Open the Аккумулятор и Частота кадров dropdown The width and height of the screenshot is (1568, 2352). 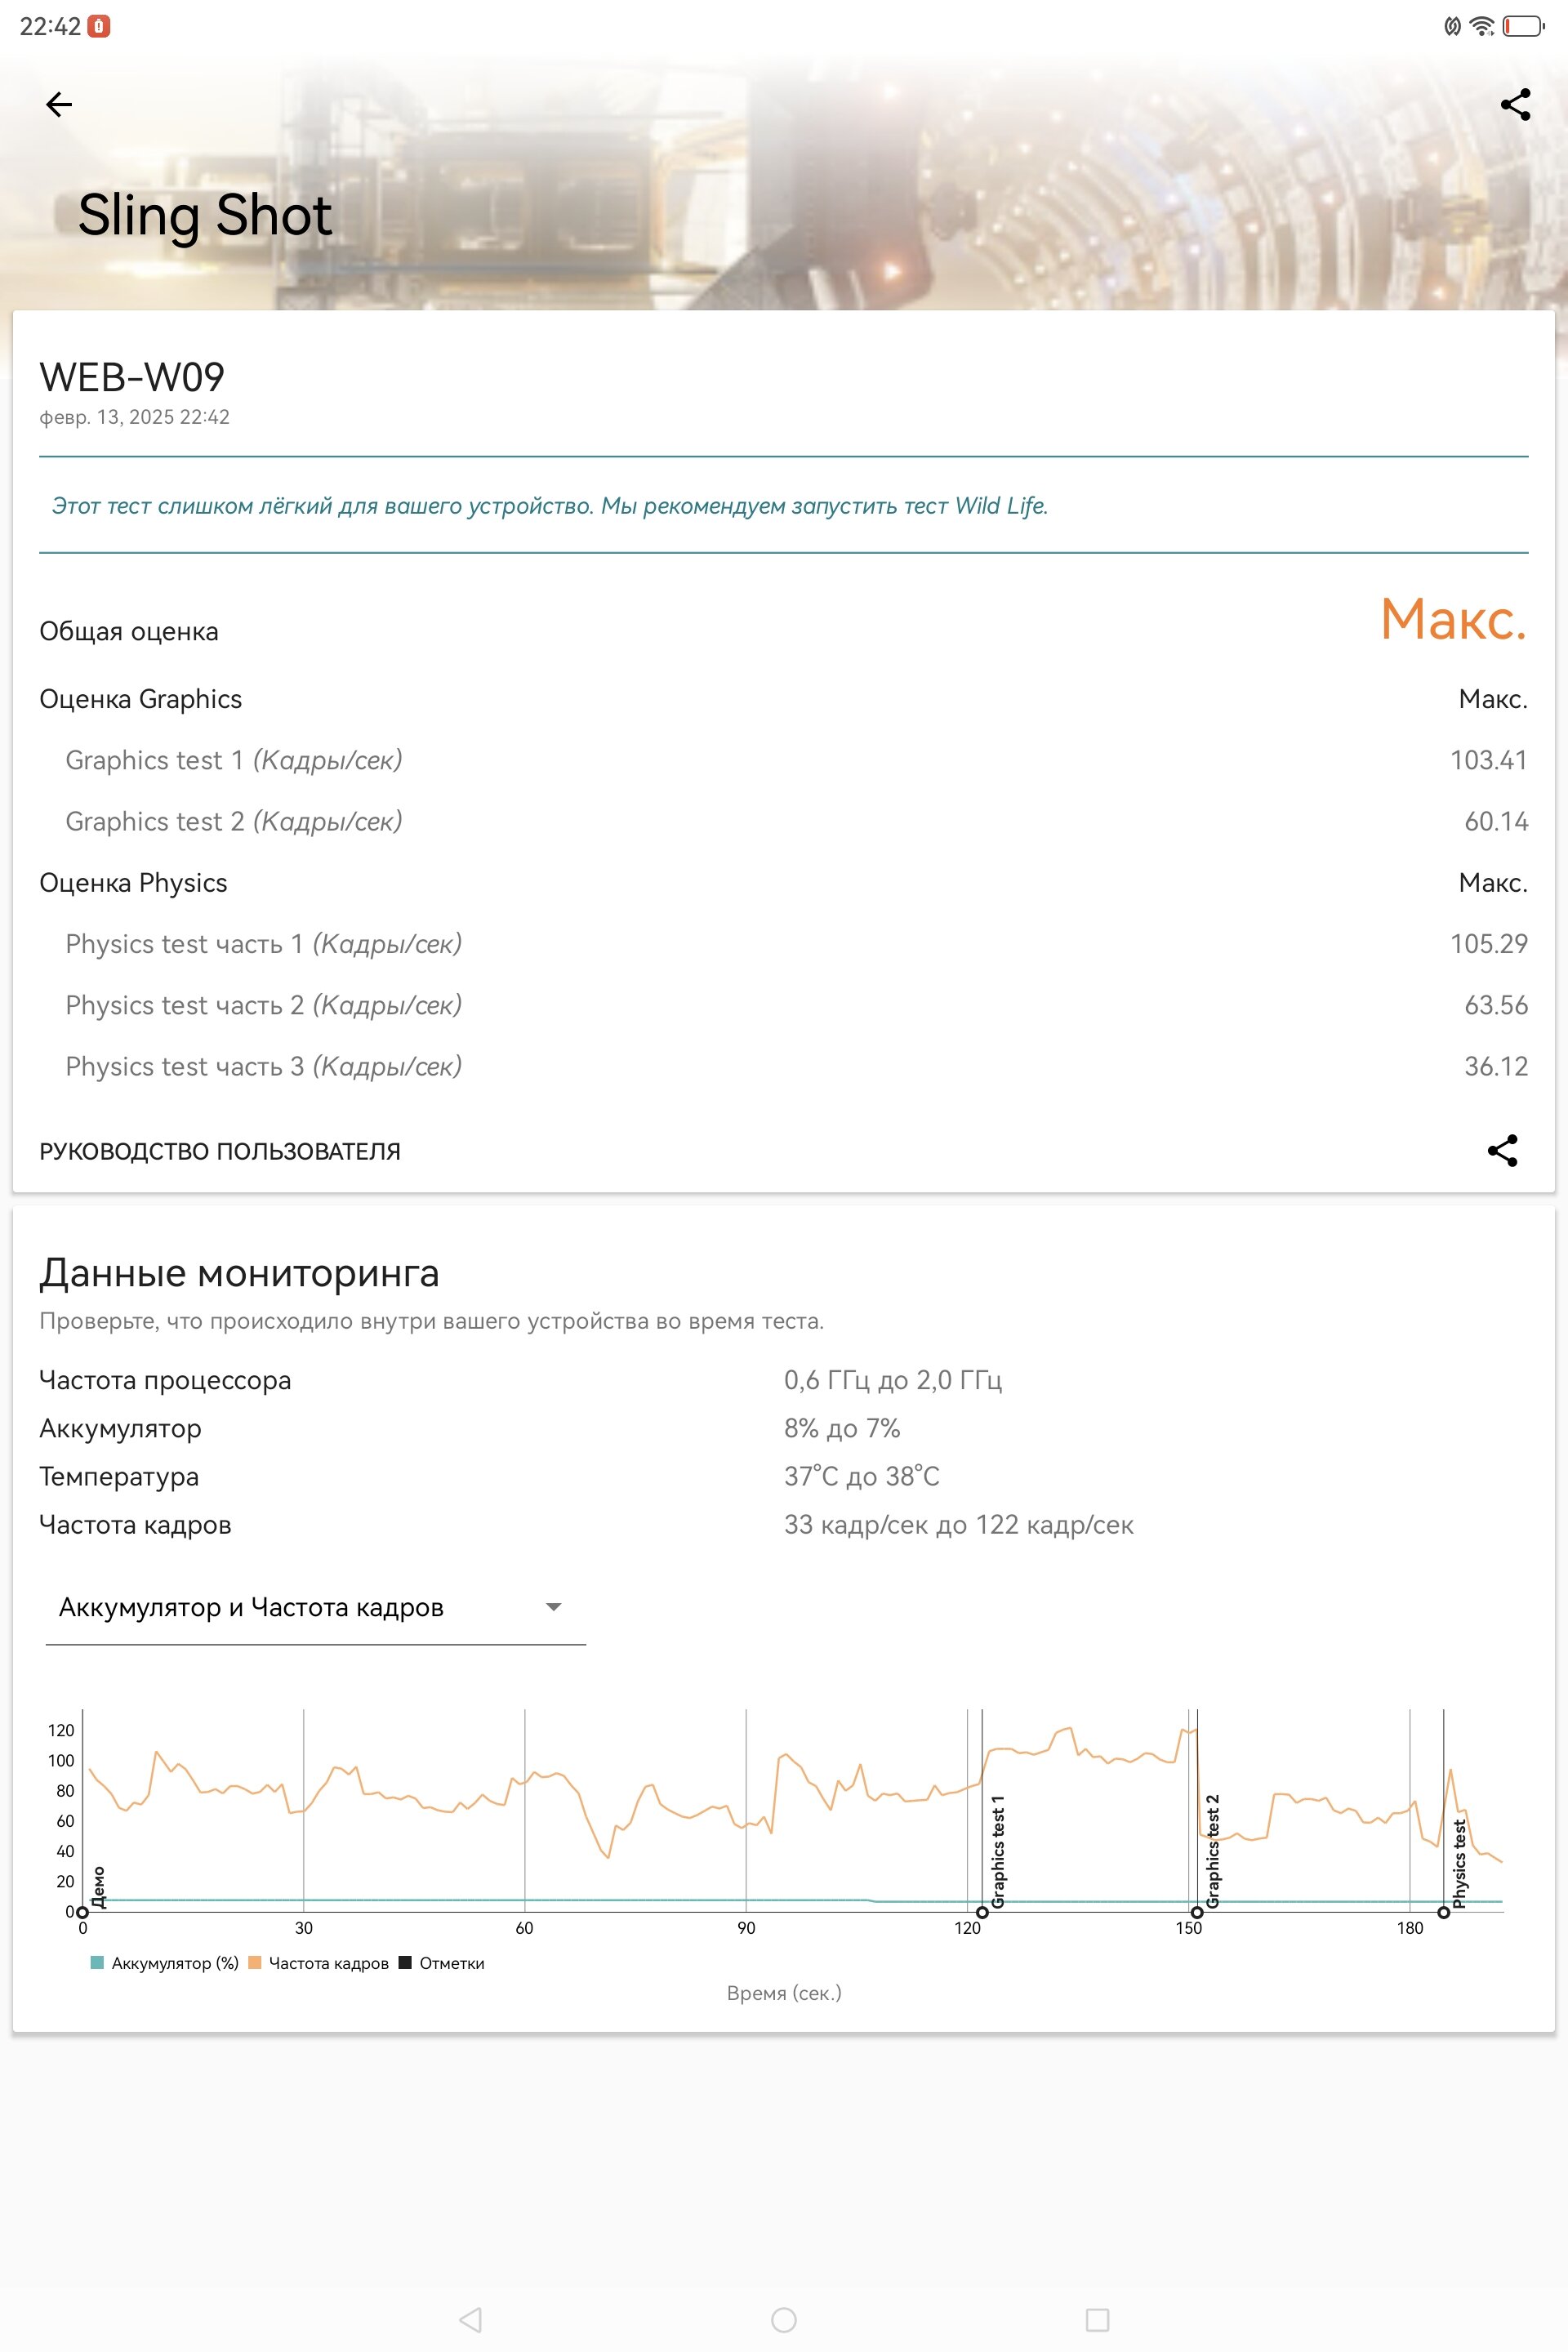point(315,1607)
